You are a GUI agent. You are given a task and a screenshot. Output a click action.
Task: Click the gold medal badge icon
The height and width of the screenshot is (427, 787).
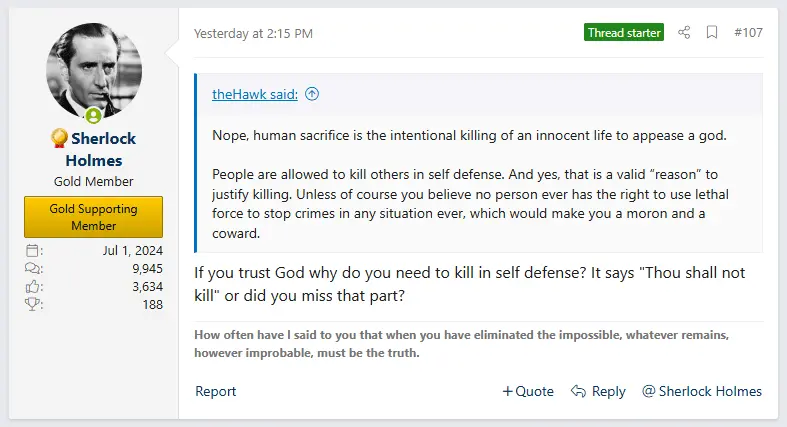tap(60, 138)
